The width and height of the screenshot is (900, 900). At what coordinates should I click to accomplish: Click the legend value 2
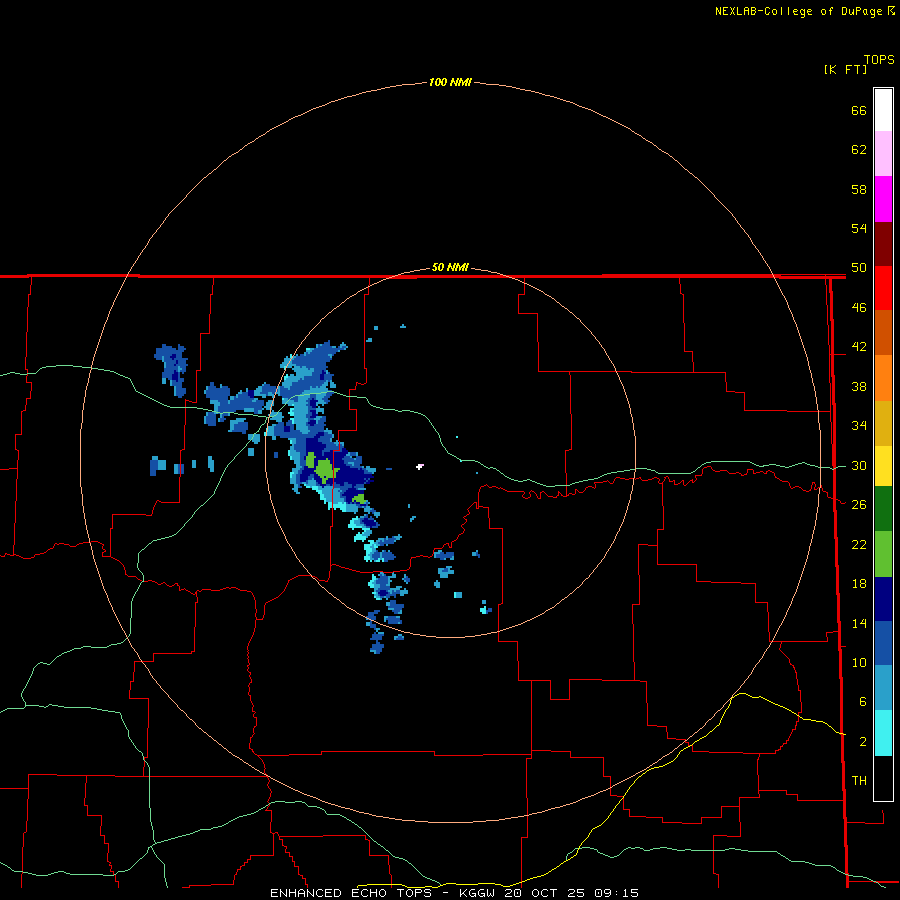pos(862,742)
